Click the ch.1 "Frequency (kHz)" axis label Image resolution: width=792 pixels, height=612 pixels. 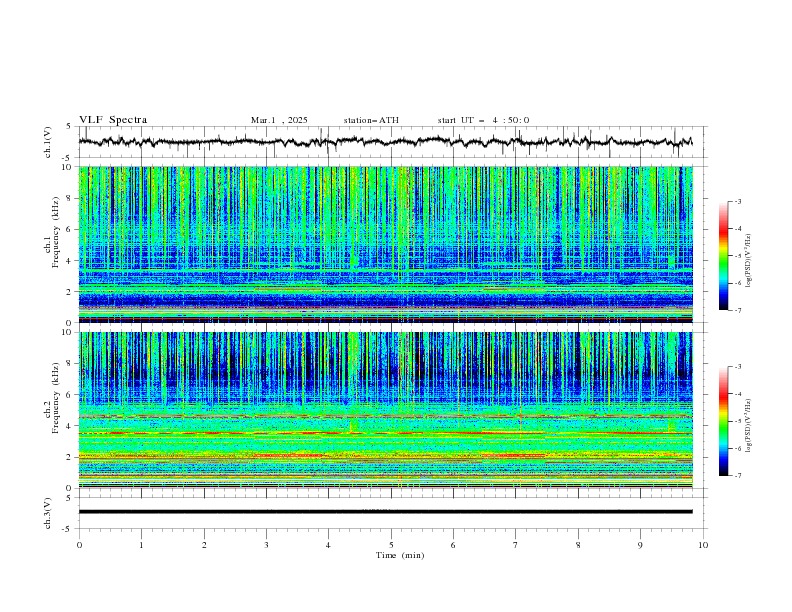tap(56, 232)
